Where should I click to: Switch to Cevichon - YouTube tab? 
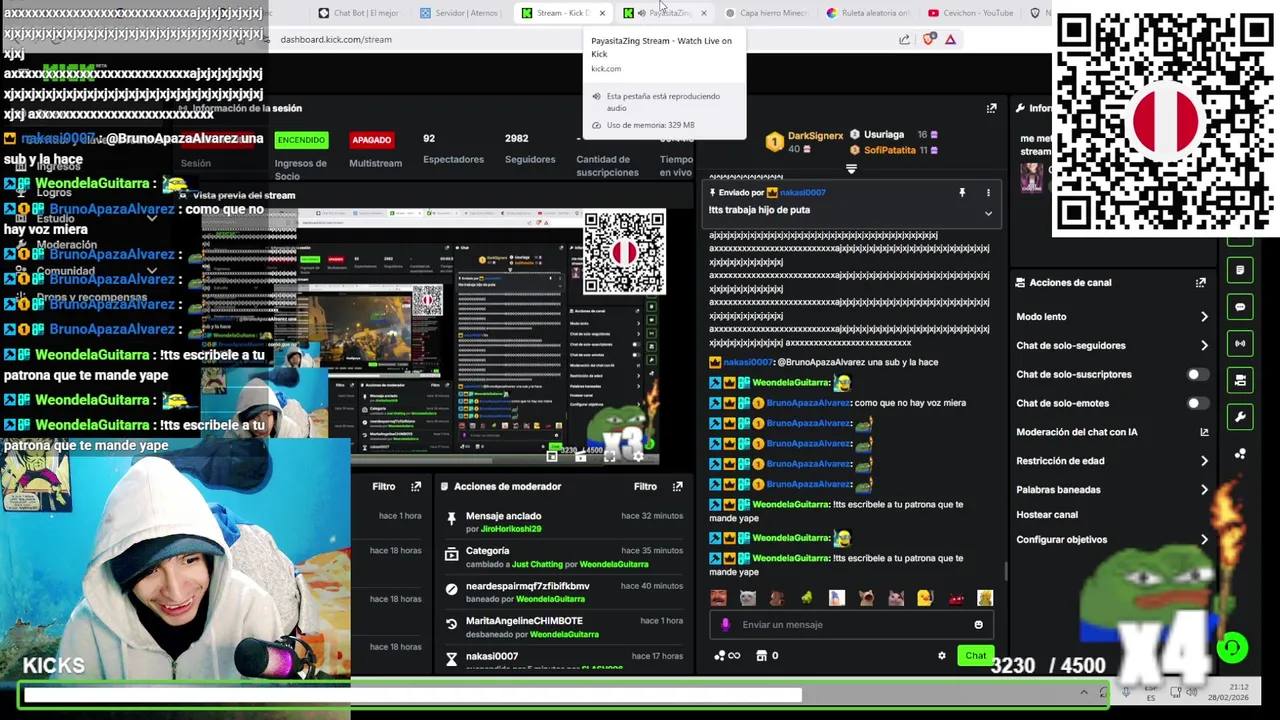point(970,13)
